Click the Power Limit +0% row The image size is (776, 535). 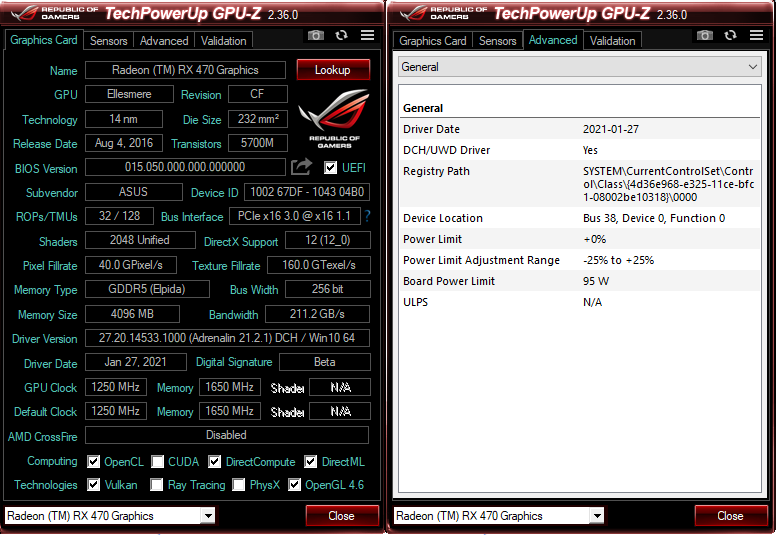click(580, 239)
